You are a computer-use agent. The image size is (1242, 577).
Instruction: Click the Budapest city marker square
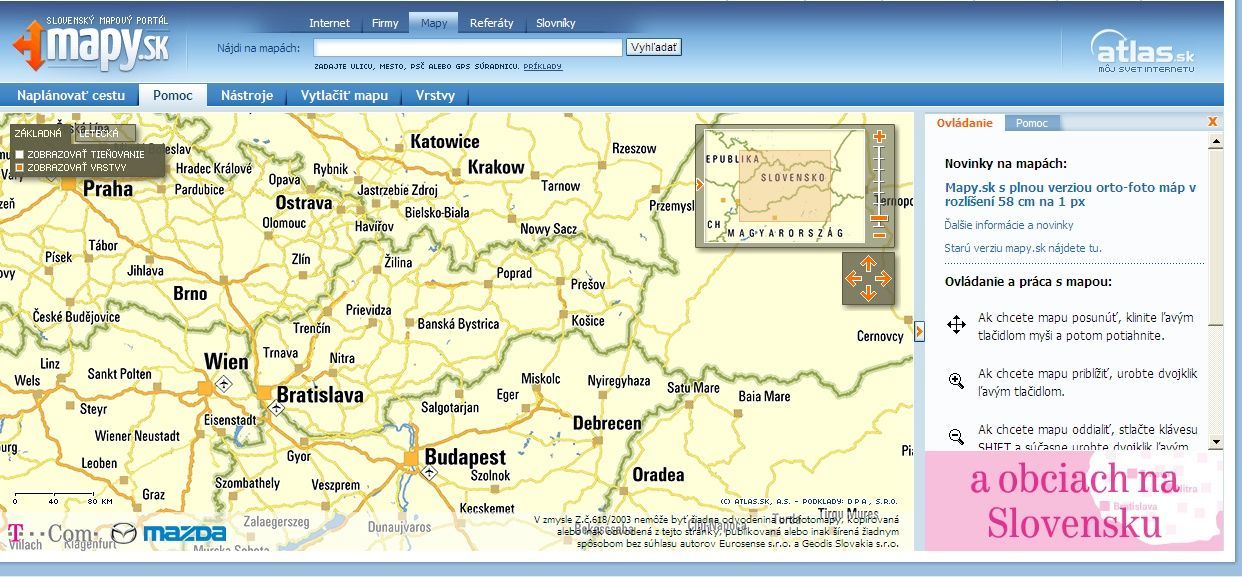pyautogui.click(x=411, y=457)
